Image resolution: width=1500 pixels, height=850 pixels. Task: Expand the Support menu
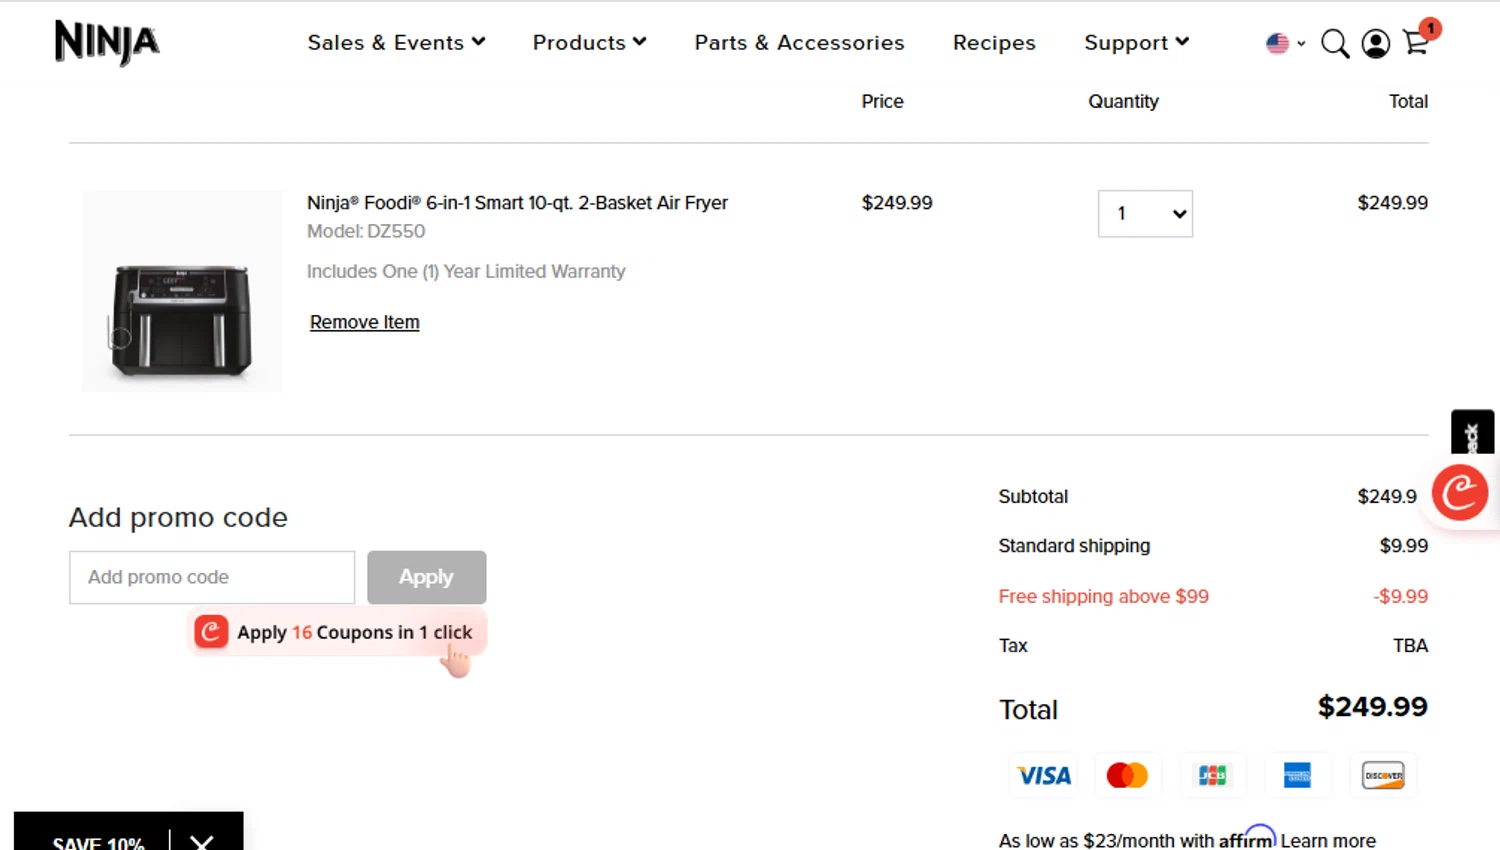tap(1136, 43)
